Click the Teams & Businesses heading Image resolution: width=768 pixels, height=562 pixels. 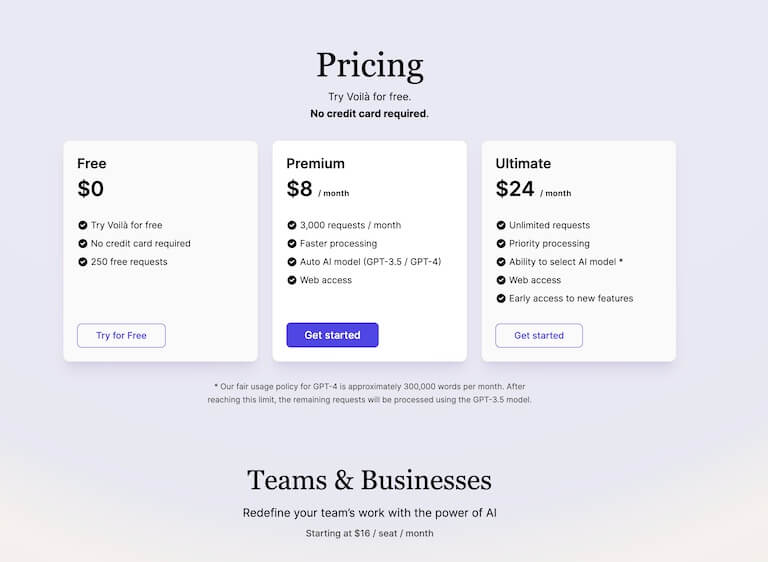[x=369, y=480]
